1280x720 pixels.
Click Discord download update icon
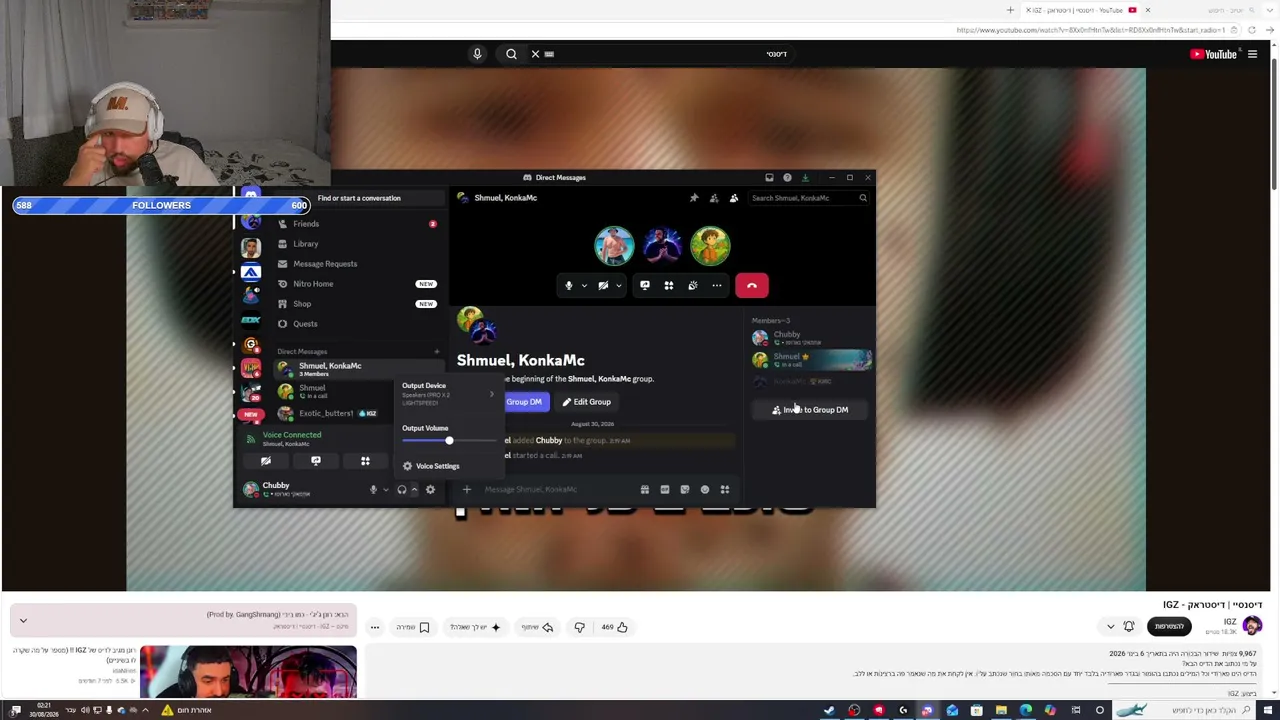click(805, 178)
